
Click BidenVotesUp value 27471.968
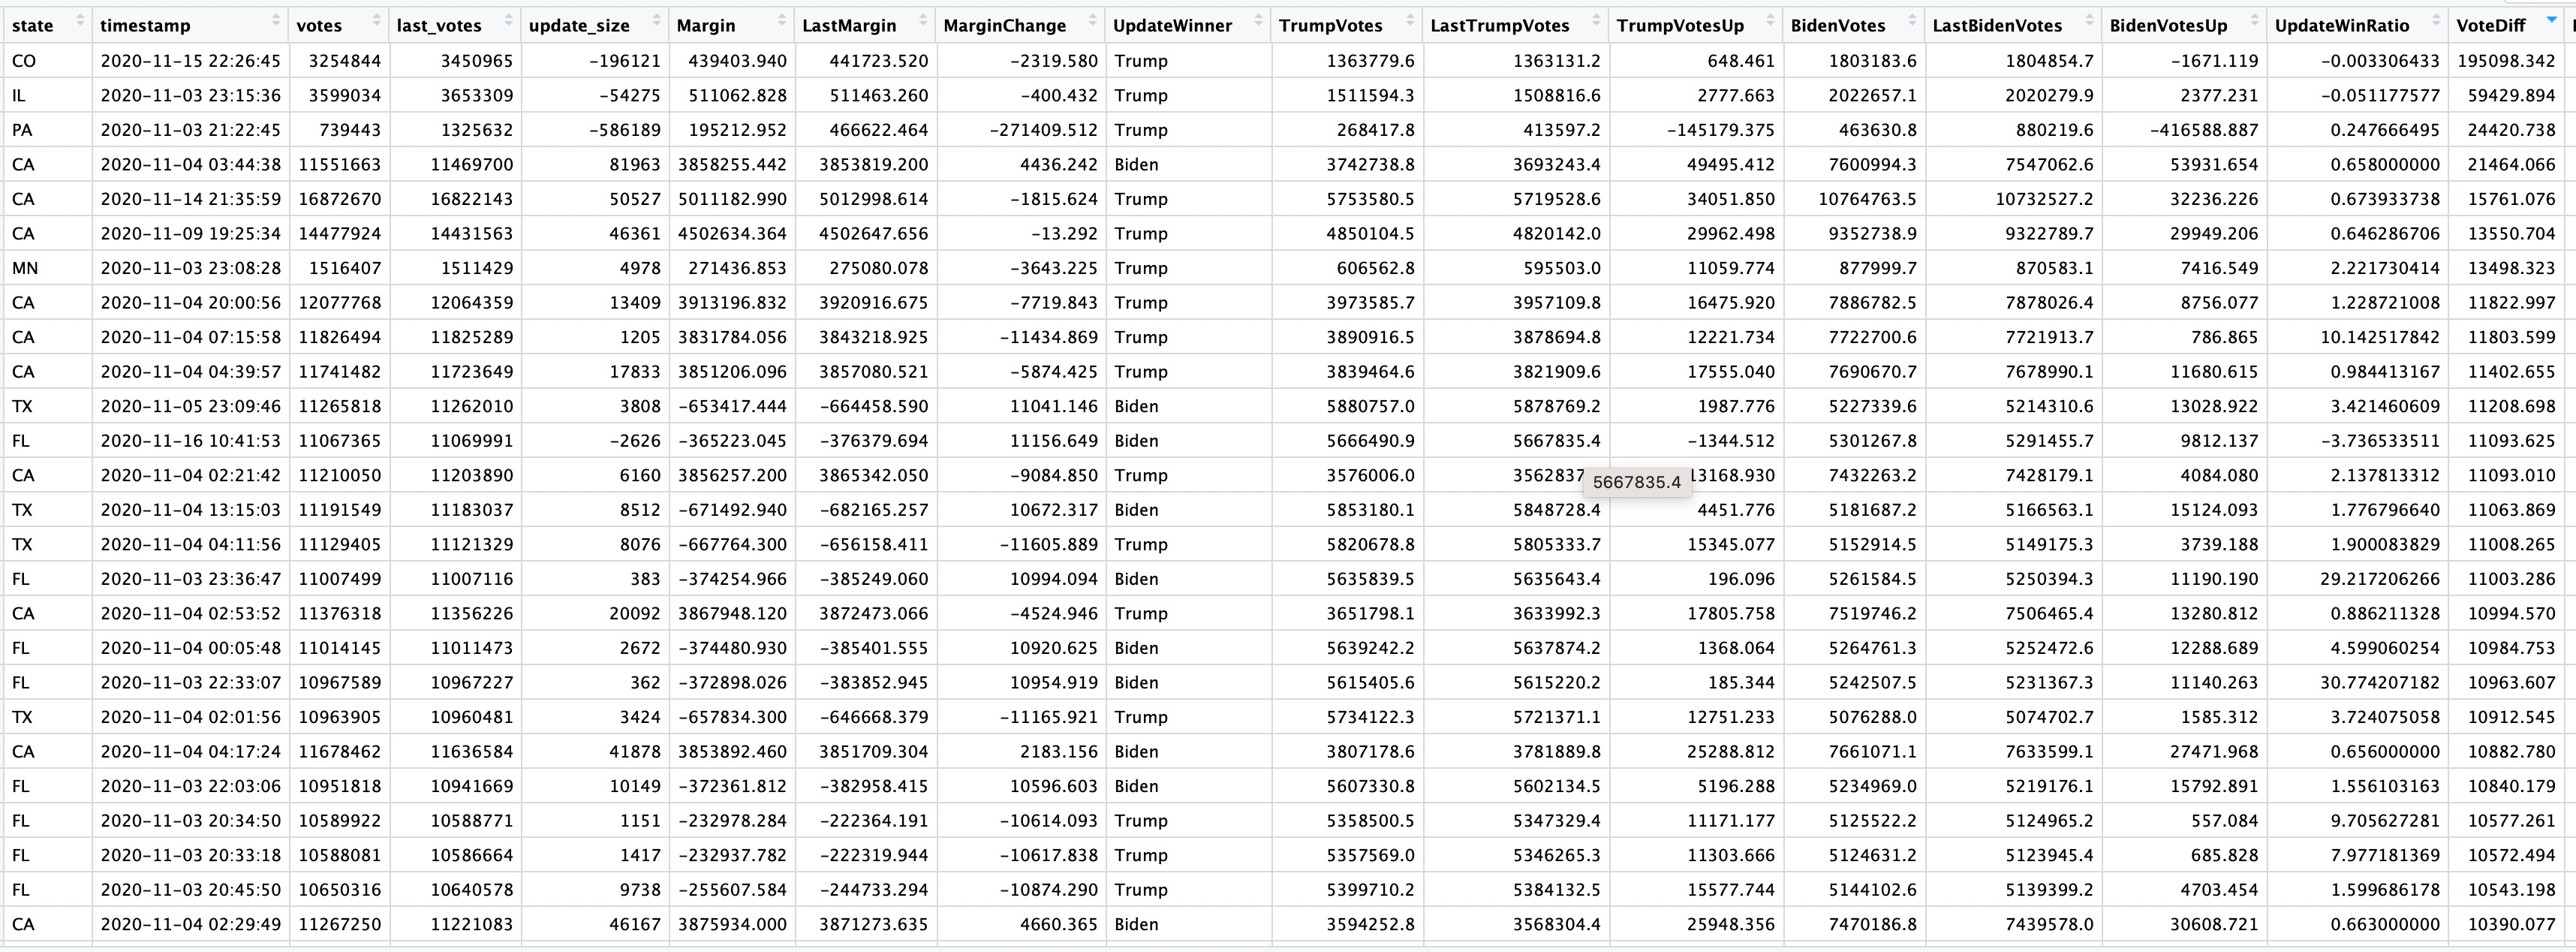click(2214, 752)
